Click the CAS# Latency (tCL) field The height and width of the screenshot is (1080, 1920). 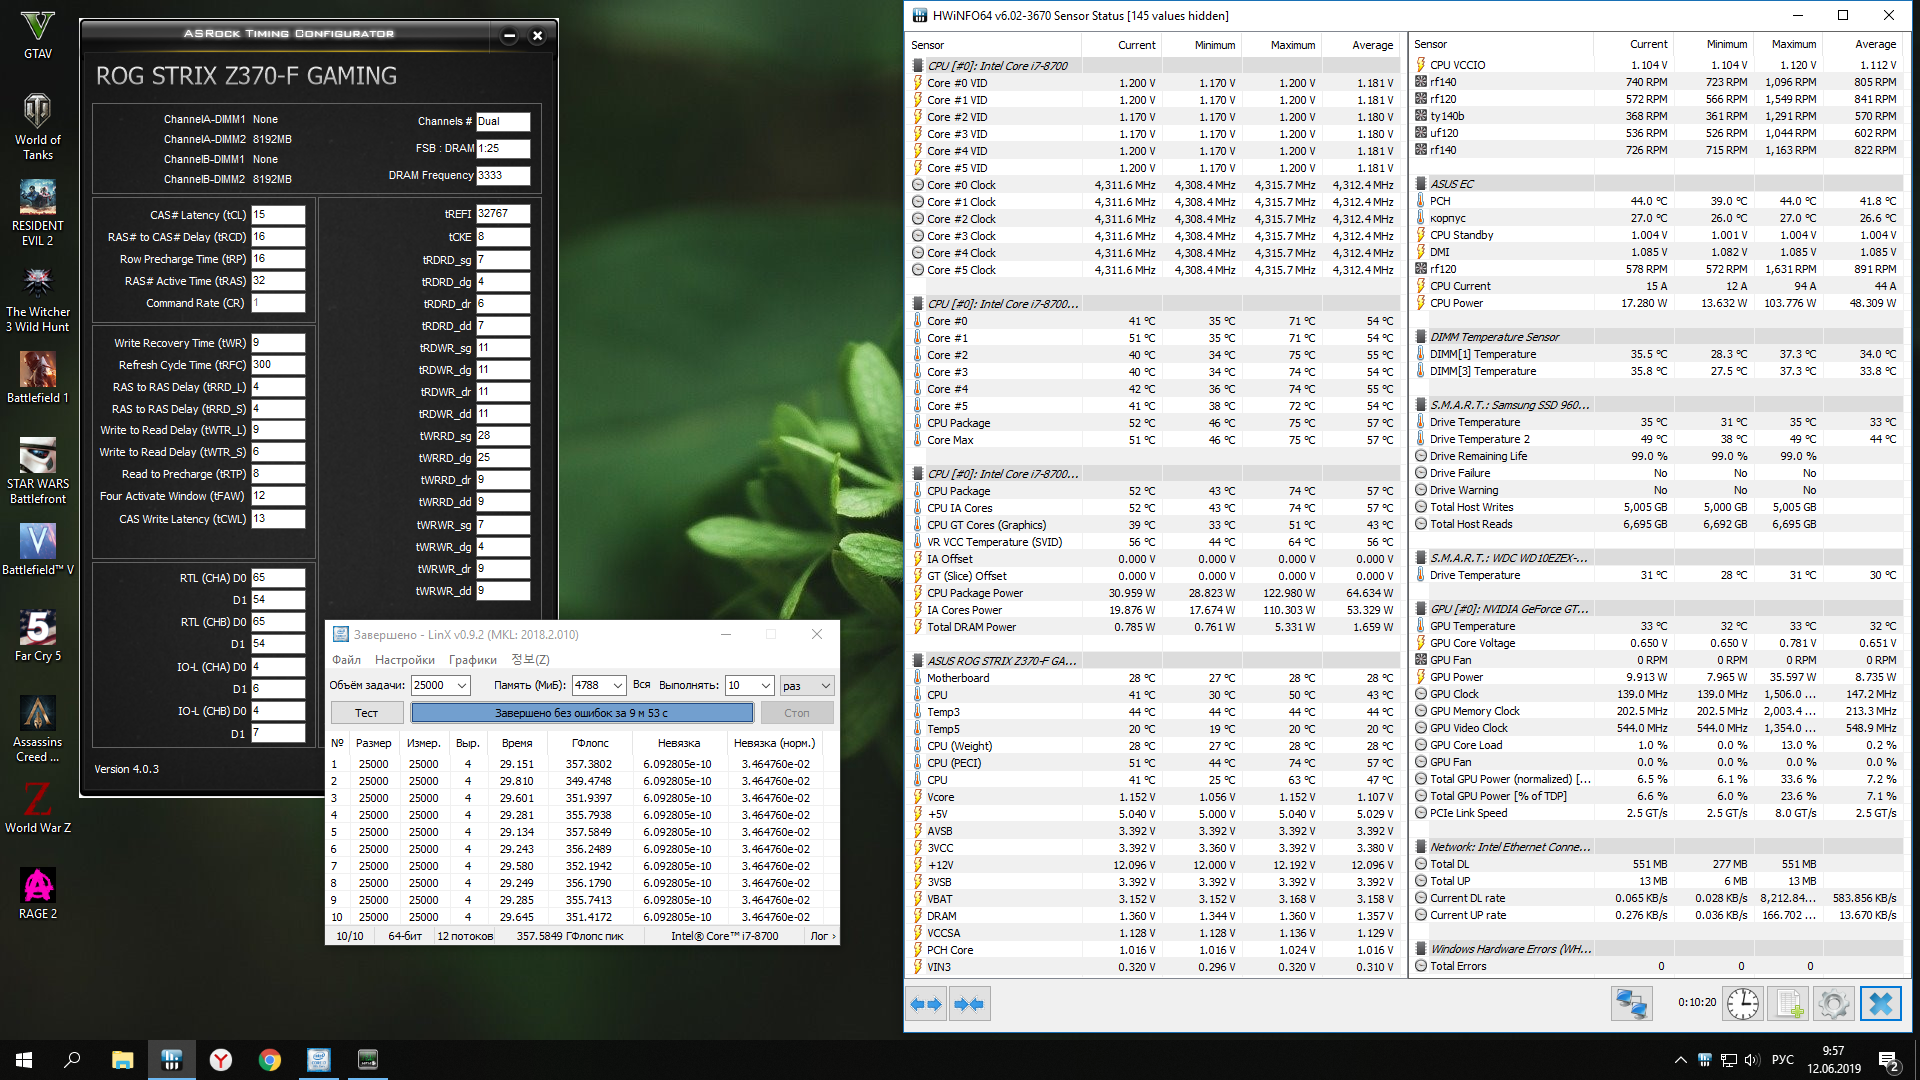pyautogui.click(x=277, y=215)
